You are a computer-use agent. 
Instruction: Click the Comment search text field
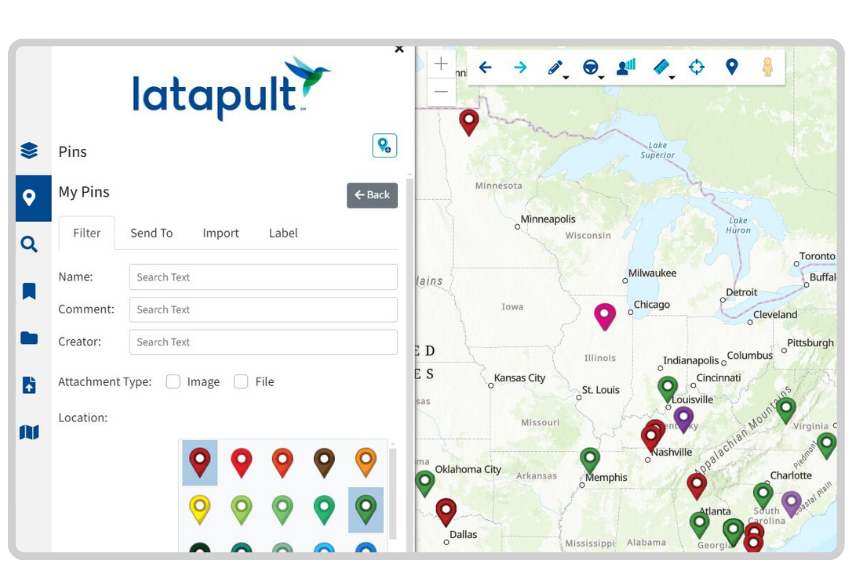point(263,310)
